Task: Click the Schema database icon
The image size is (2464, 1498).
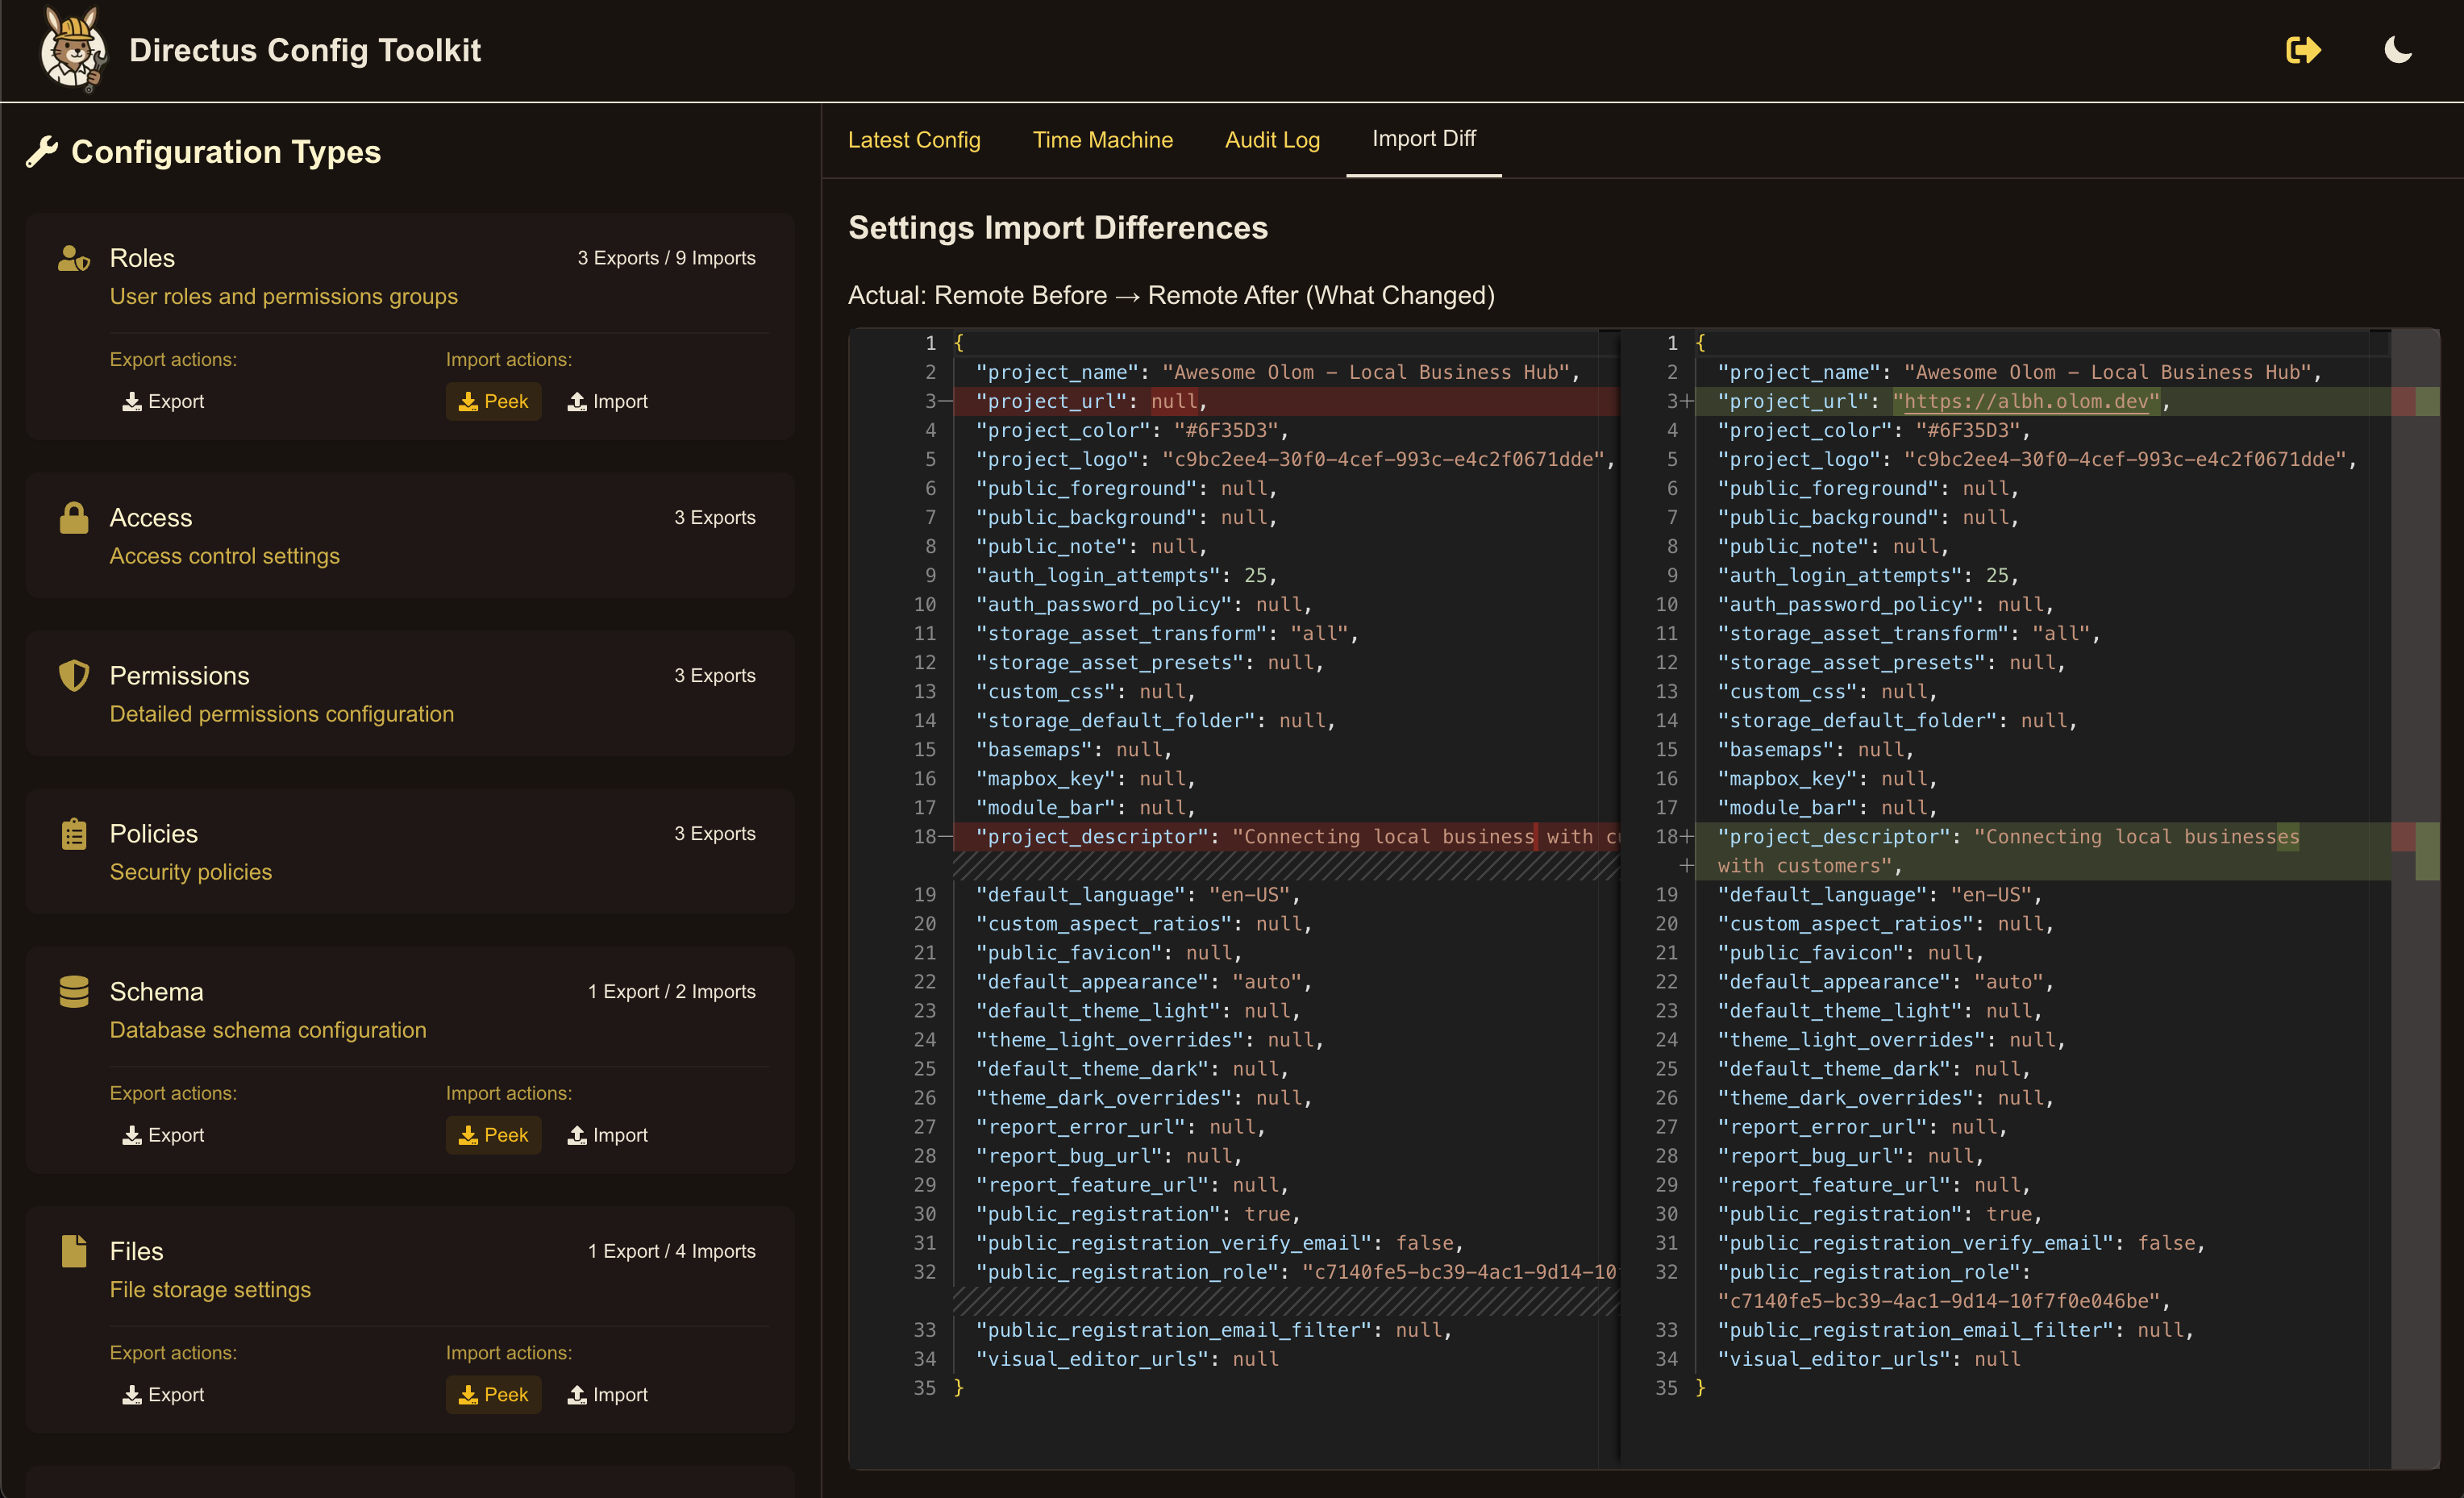Action: click(74, 992)
